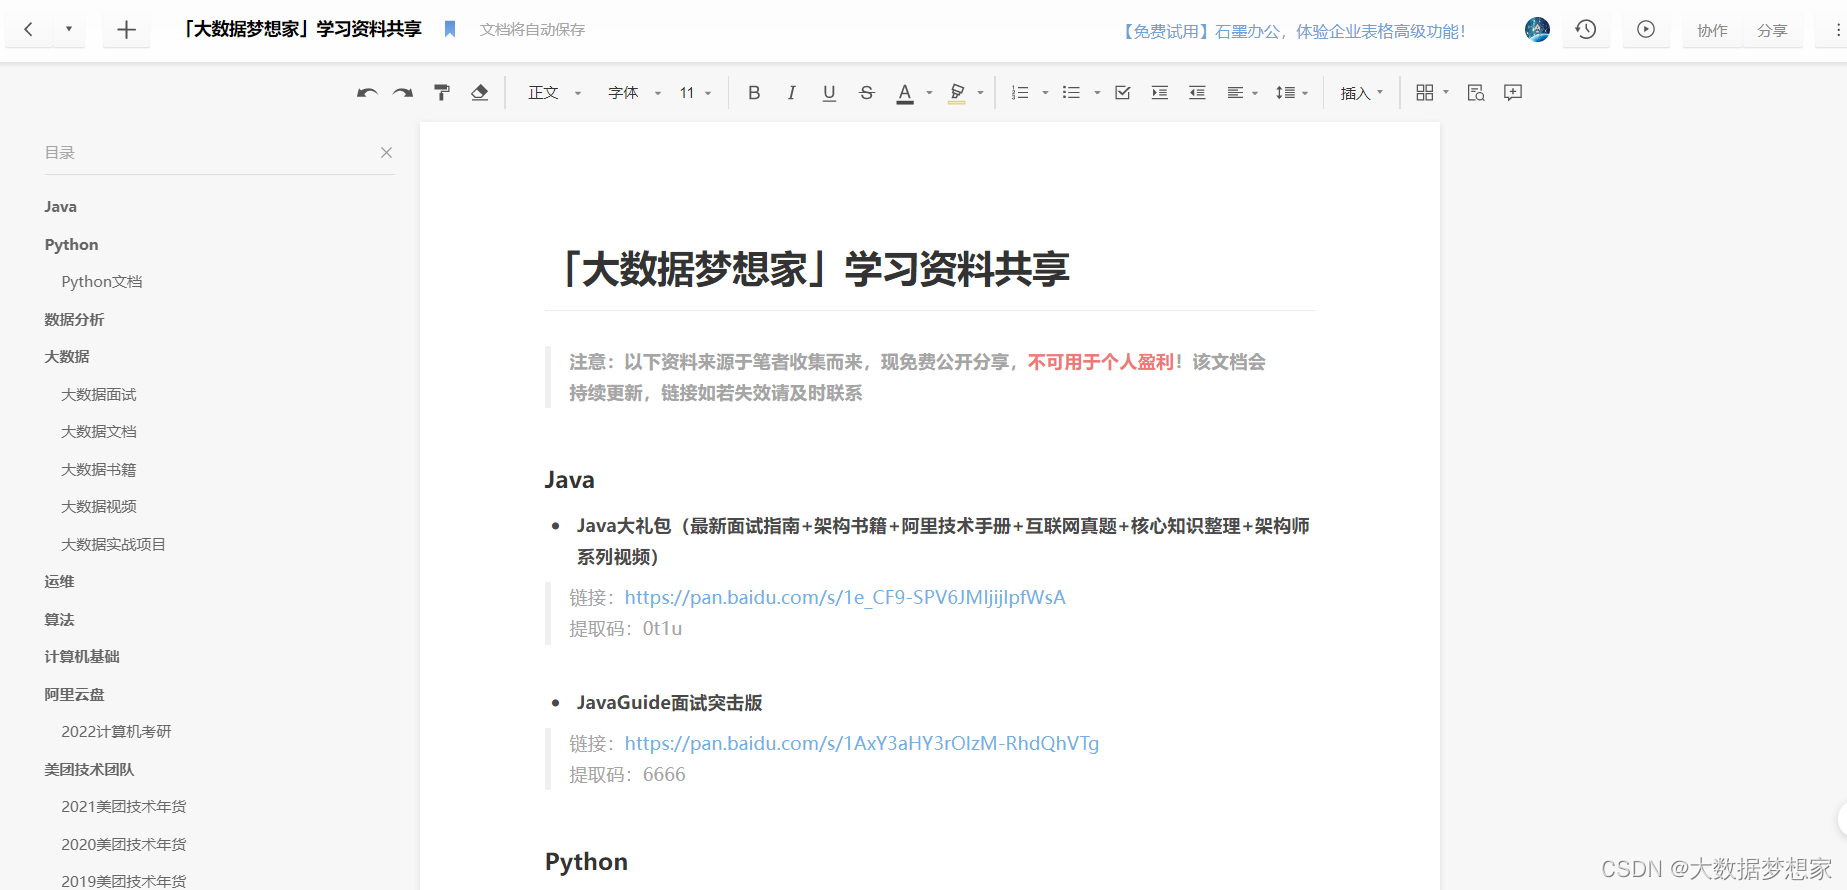
Task: Select 2020美团技术年货 outline entry
Action: click(124, 845)
